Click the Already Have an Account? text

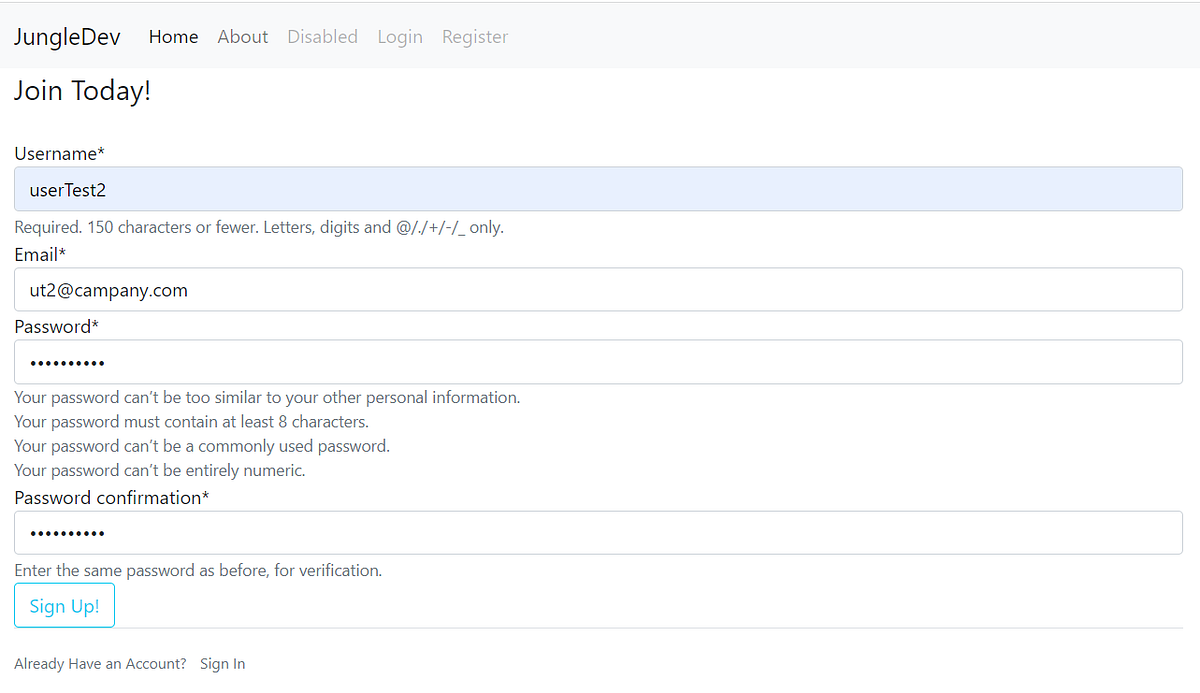(x=99, y=663)
